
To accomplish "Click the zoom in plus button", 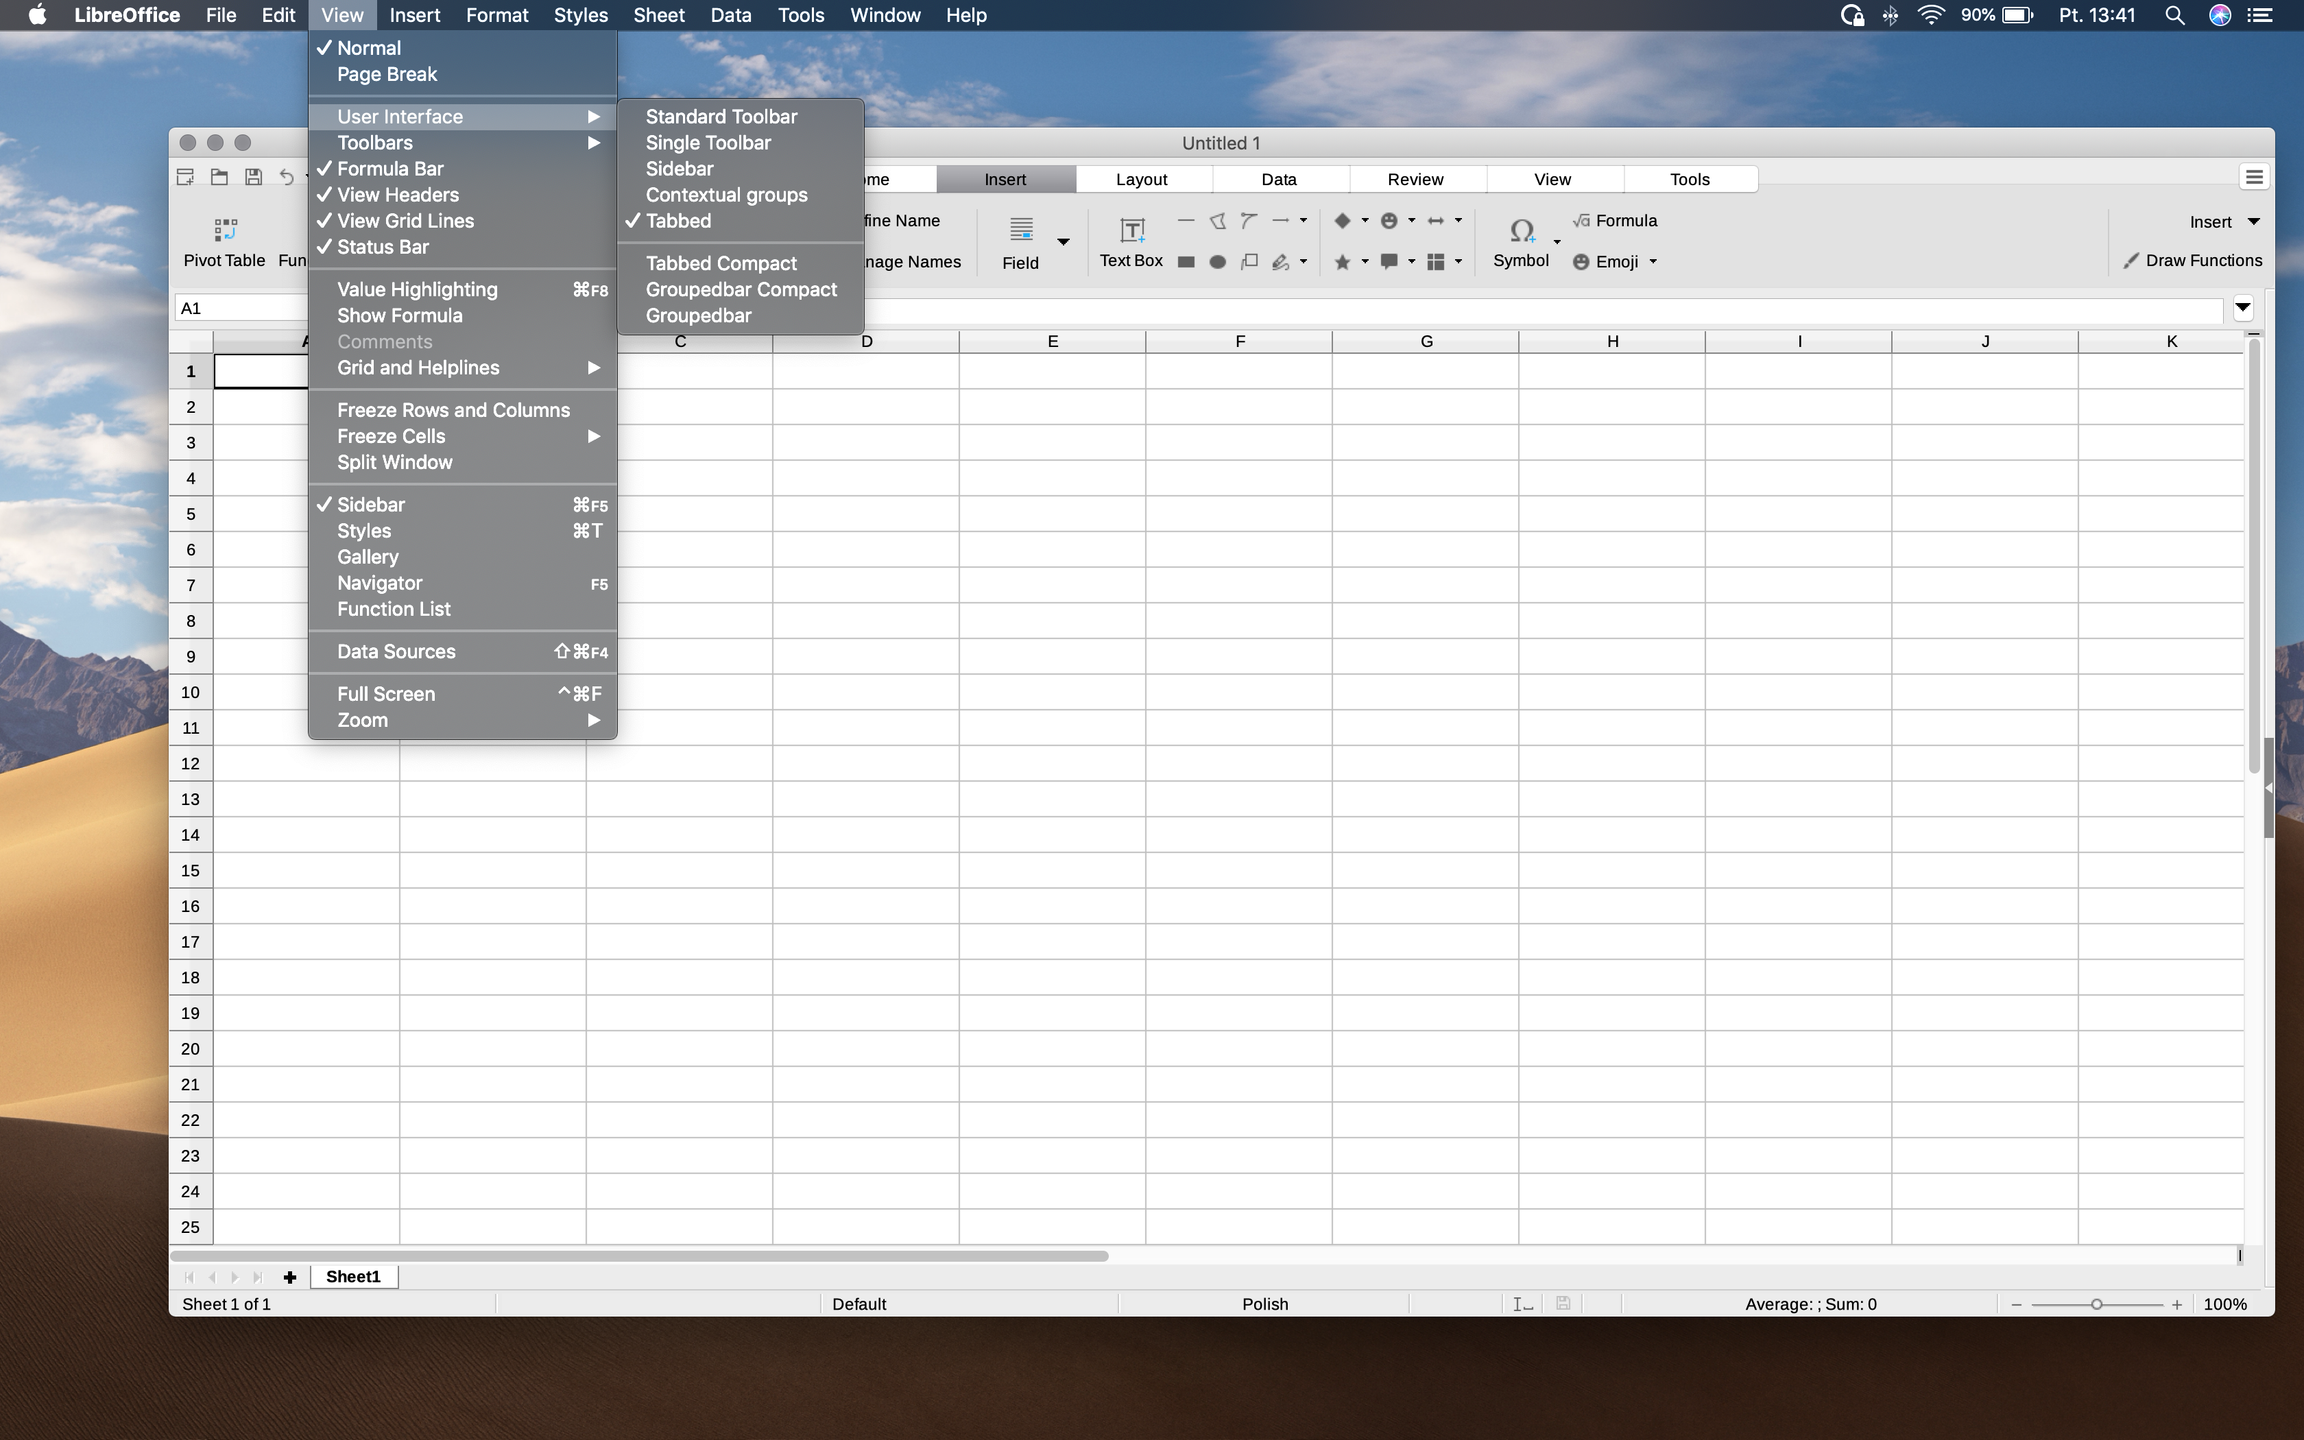I will 2177,1304.
